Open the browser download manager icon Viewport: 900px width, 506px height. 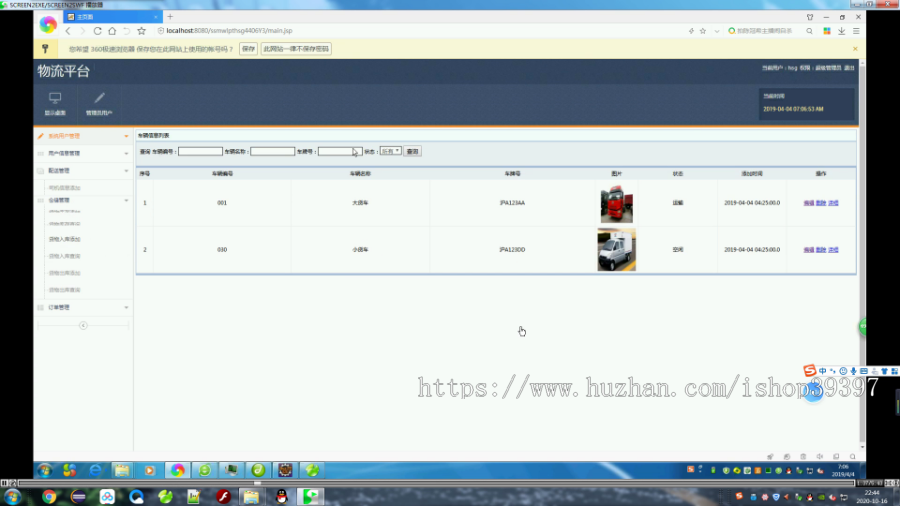[841, 31]
